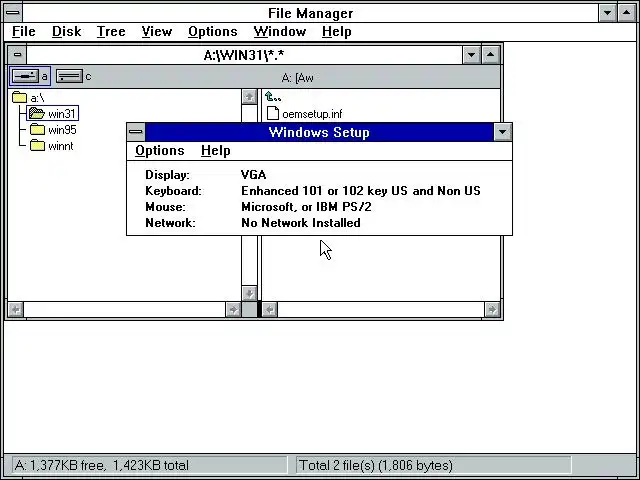Click file pane scroll right arrow

coord(492,310)
